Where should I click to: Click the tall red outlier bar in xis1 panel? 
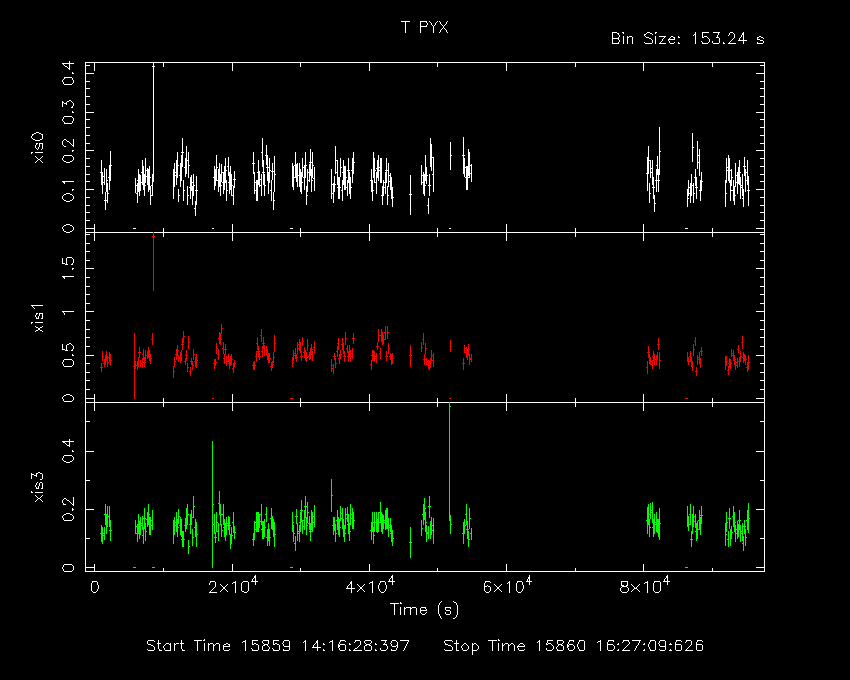point(153,262)
